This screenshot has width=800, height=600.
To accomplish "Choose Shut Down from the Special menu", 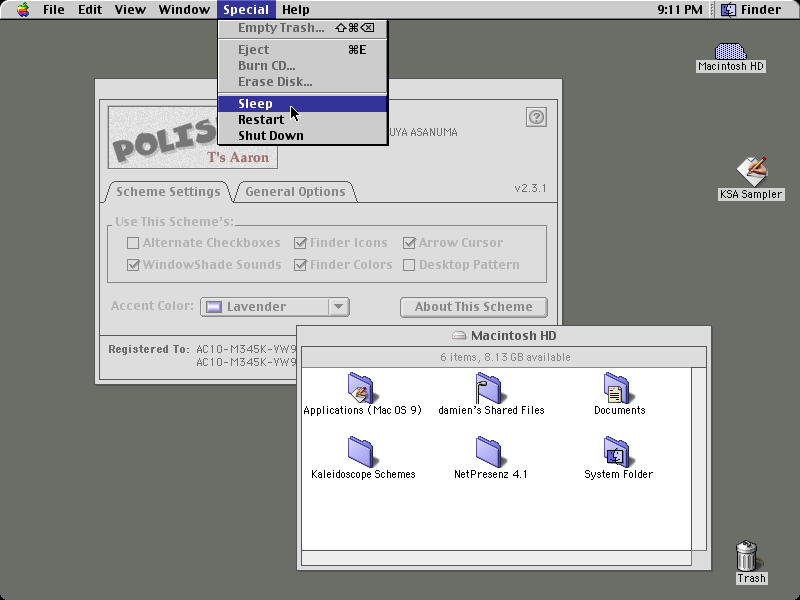I will [303, 136].
